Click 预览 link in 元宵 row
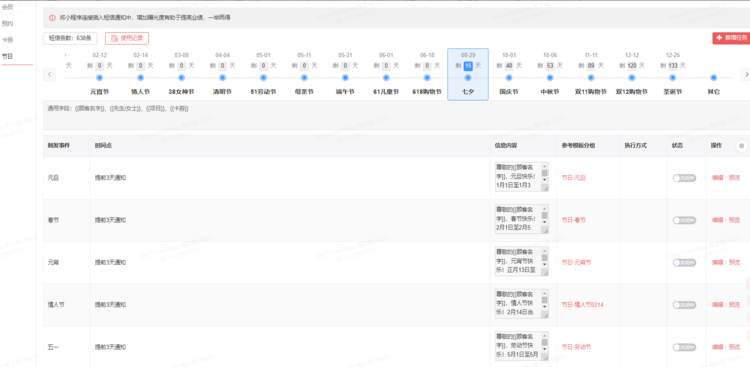 coord(734,262)
